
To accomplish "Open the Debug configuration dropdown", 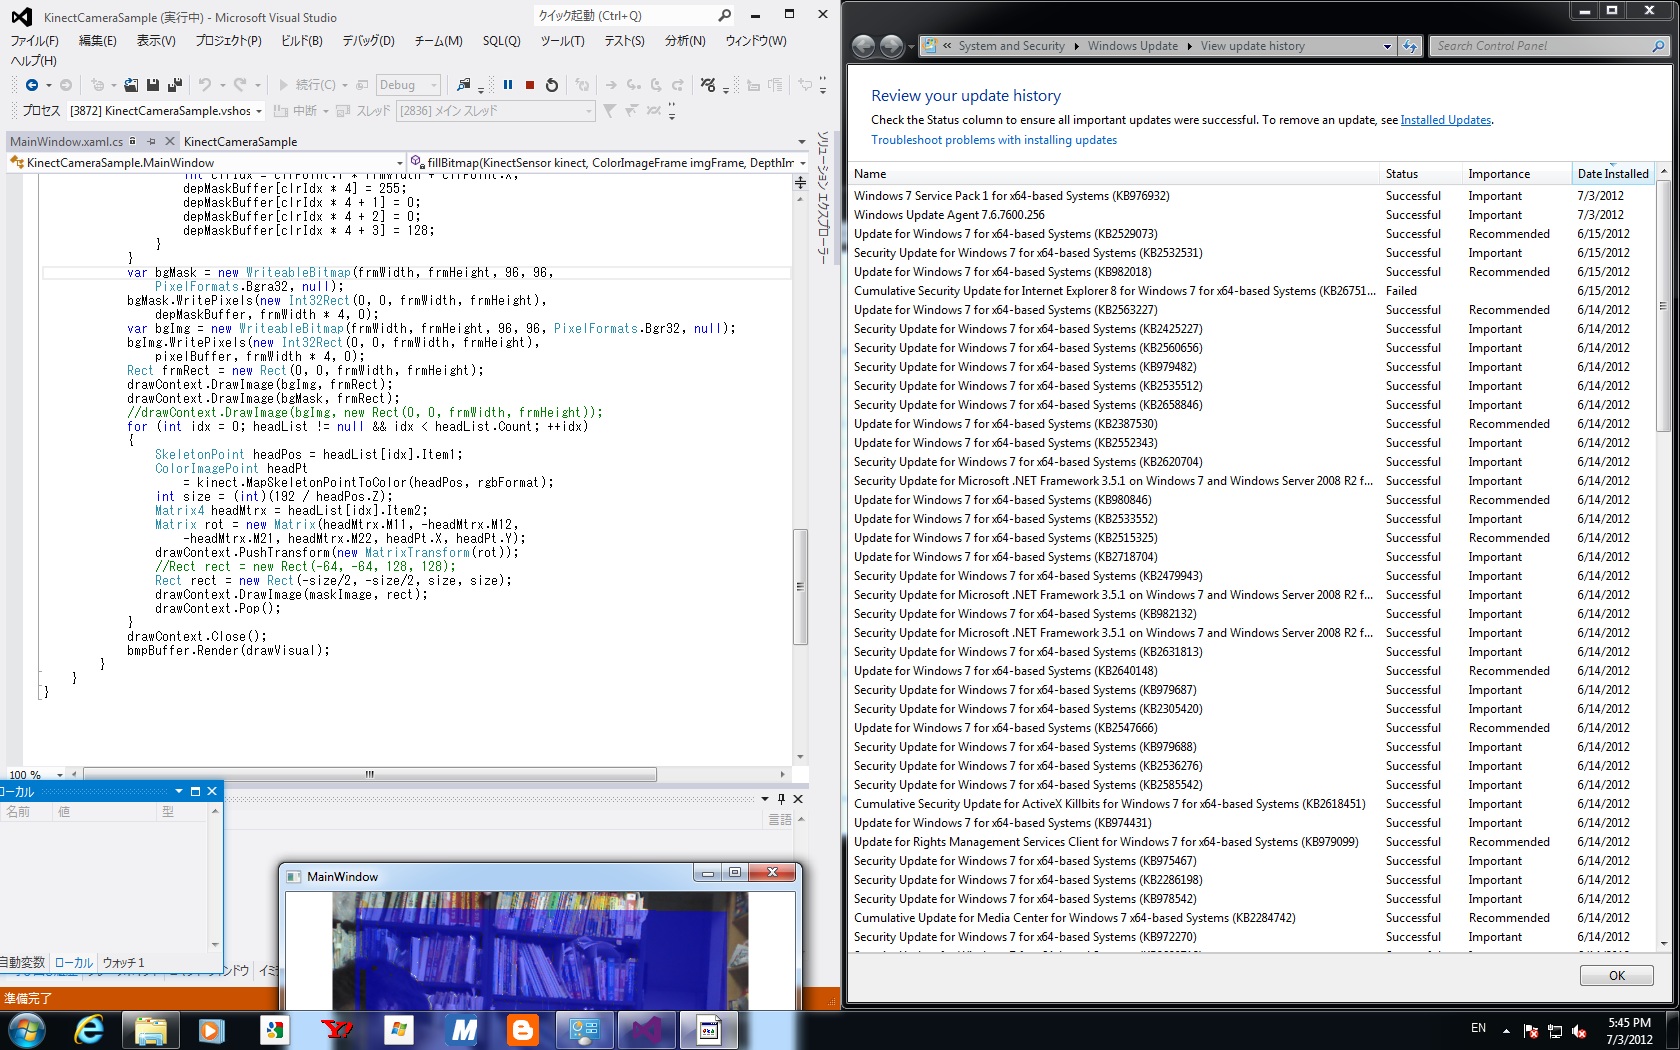I will click(x=434, y=85).
